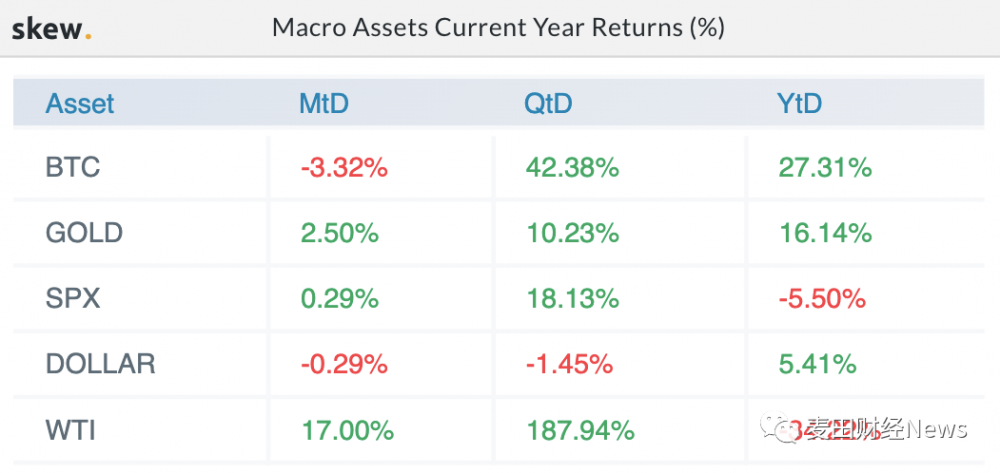Select the DOLLAR asset row label
1000x473 pixels.
pyautogui.click(x=100, y=364)
